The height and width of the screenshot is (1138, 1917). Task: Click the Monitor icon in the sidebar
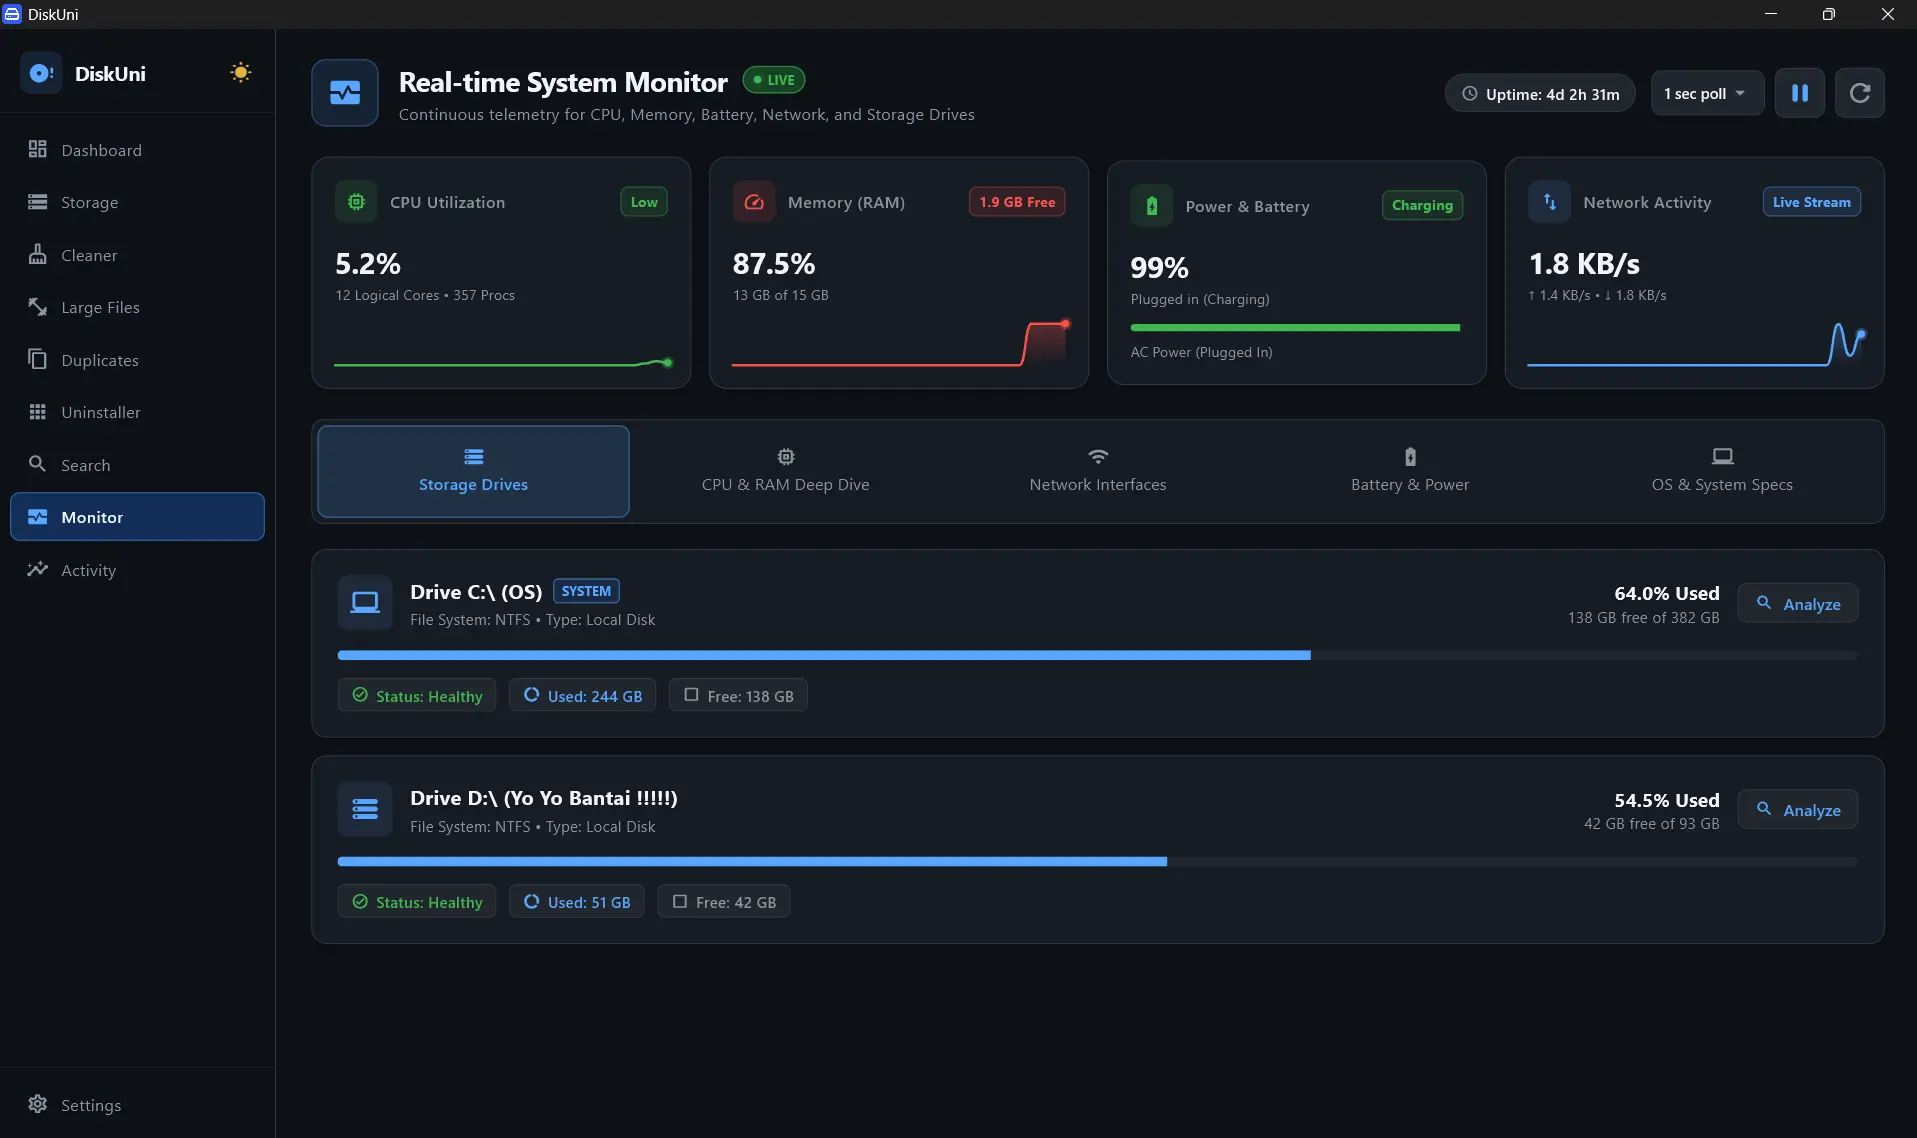[37, 517]
